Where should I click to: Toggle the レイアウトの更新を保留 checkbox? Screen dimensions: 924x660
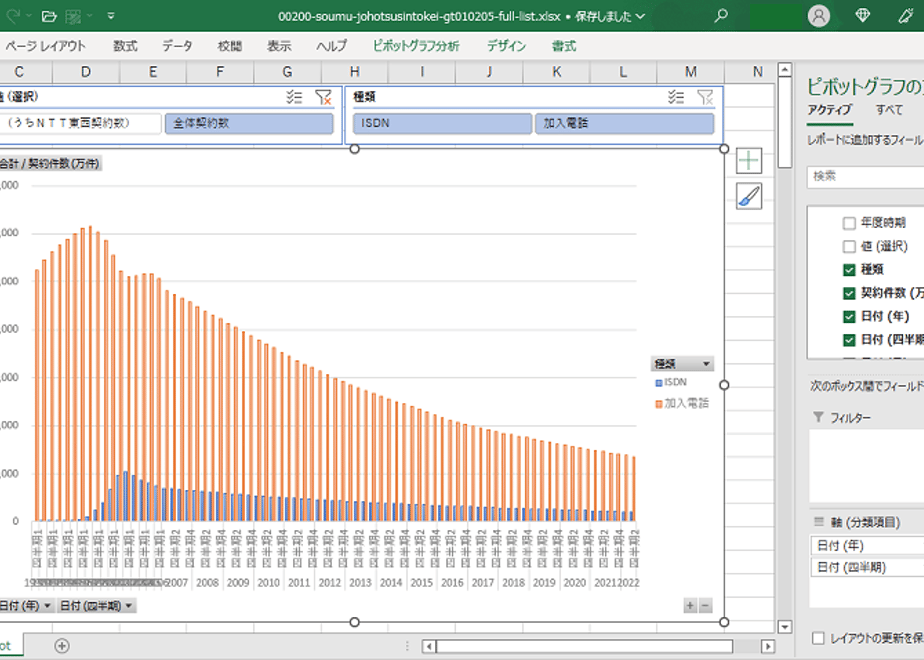(818, 638)
